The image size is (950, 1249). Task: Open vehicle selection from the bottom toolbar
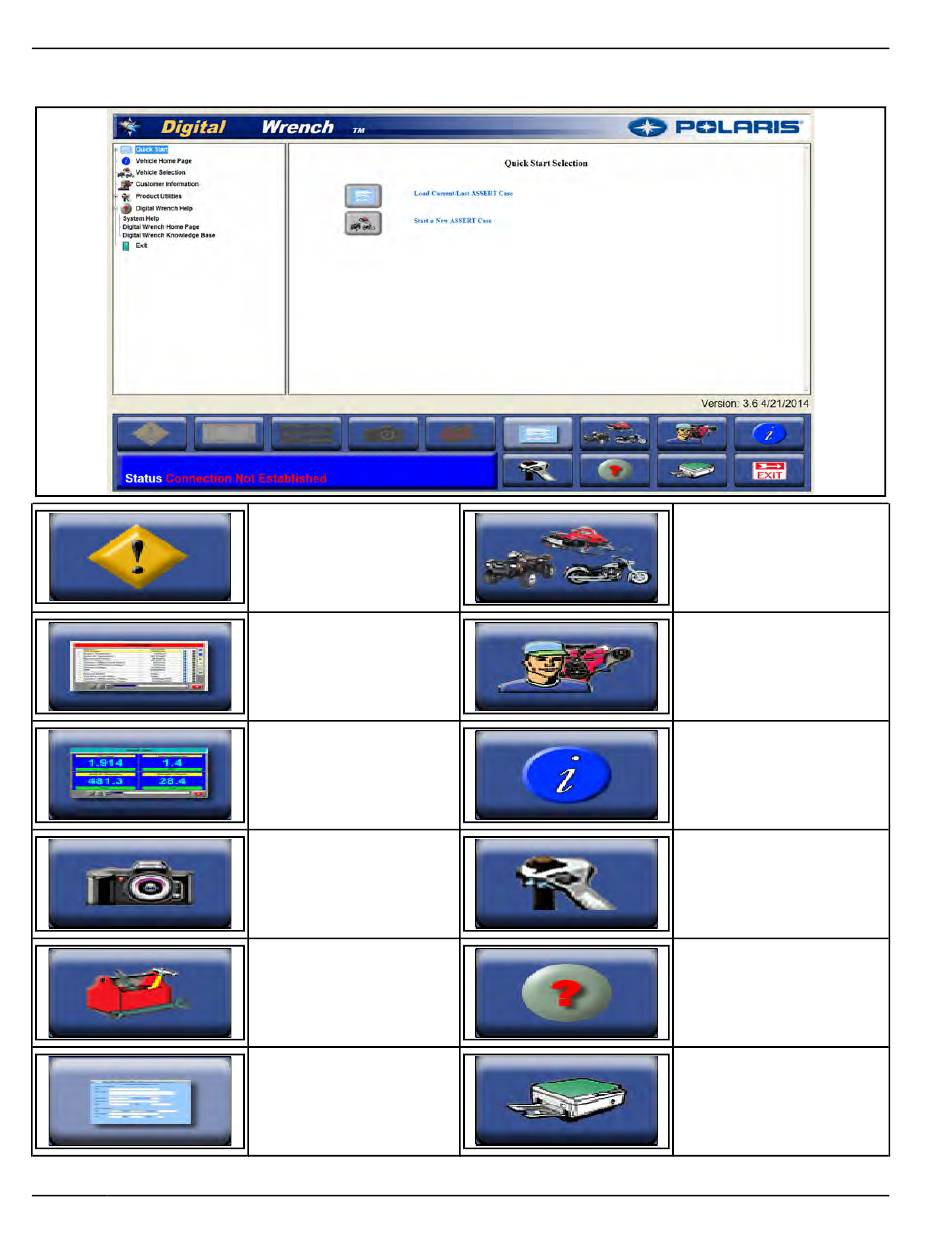click(615, 434)
